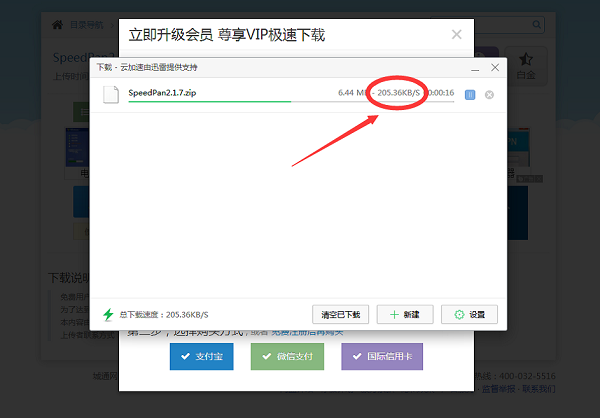Close the download manager window
Screen dimensions: 600x418
click(x=495, y=67)
